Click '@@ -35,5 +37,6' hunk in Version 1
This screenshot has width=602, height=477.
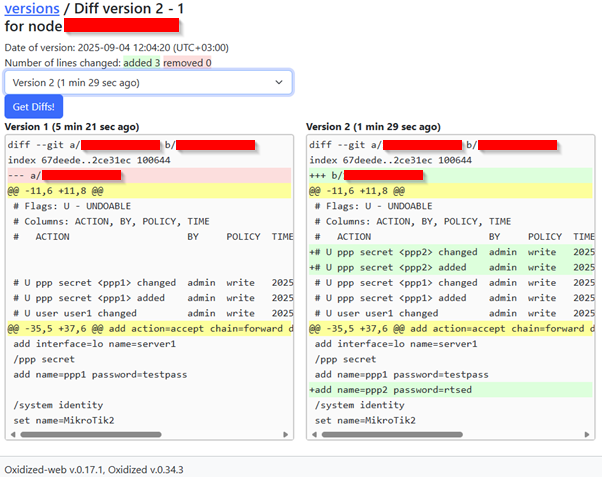[x=149, y=329]
